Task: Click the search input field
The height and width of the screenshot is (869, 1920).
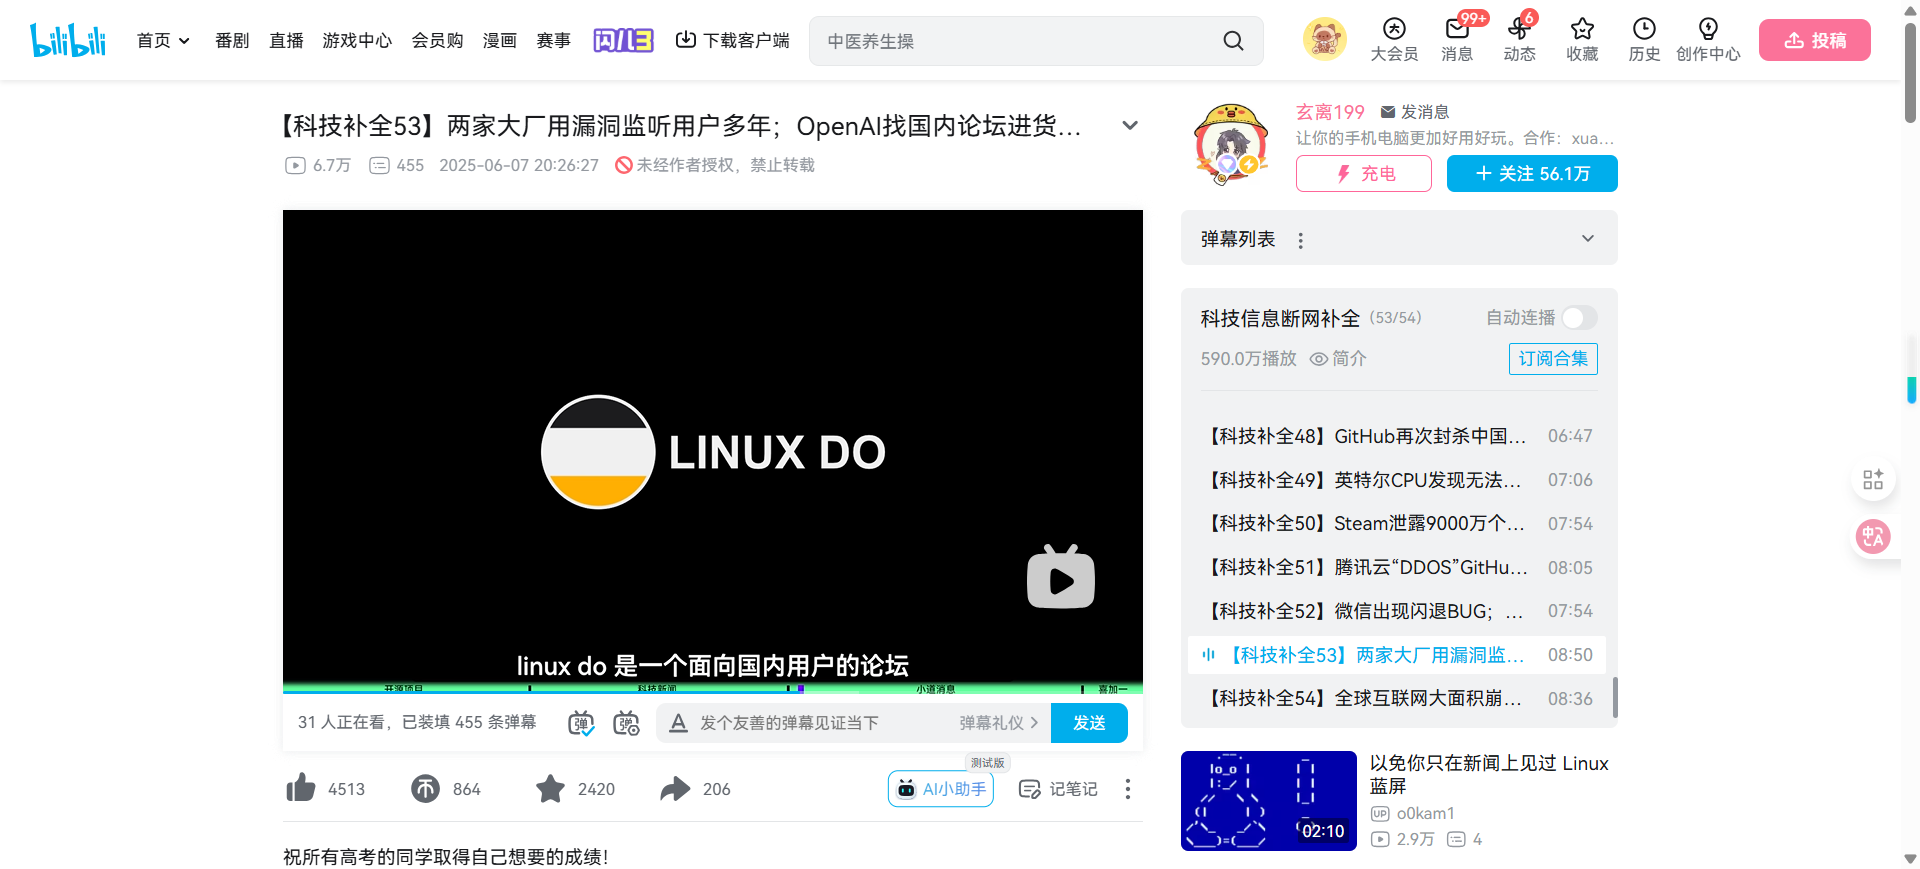Action: pyautogui.click(x=1015, y=41)
